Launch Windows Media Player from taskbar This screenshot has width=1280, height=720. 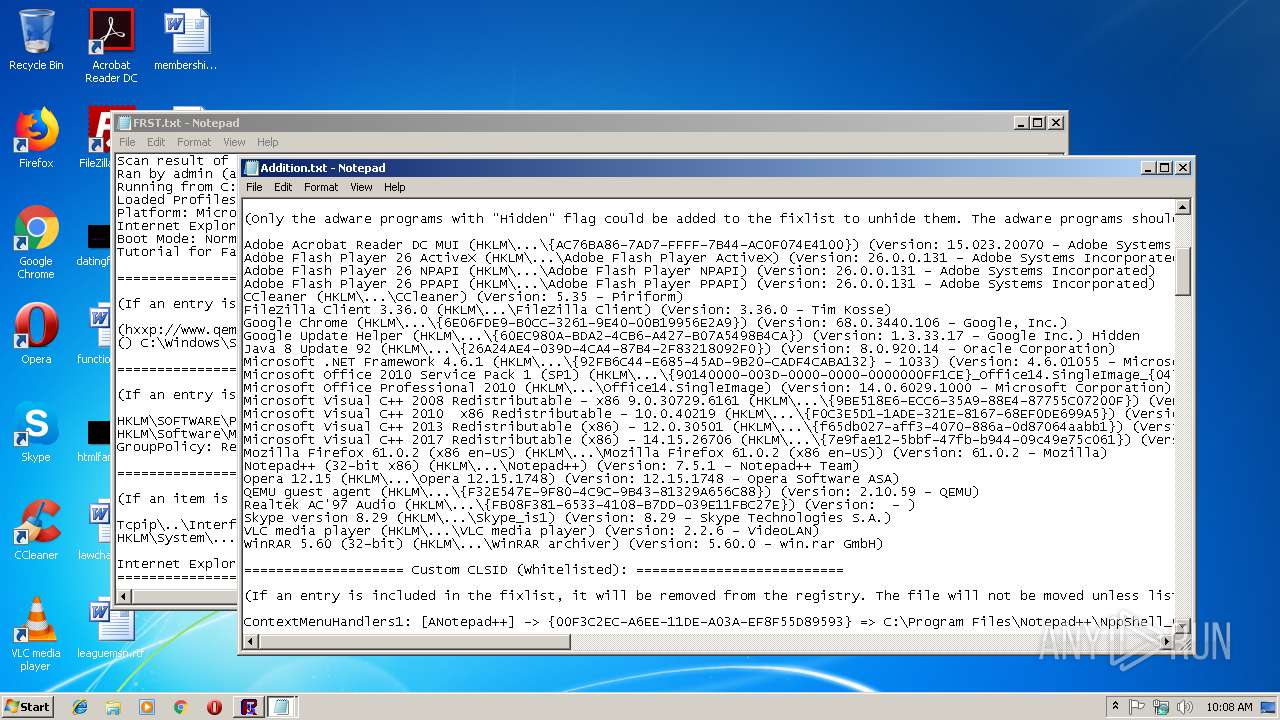[x=147, y=707]
